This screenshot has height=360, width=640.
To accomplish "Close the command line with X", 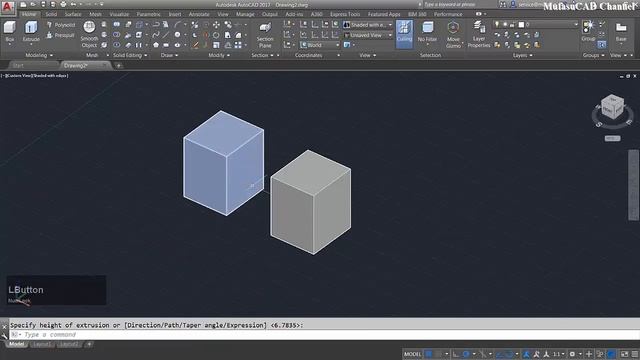I will click(x=4, y=327).
